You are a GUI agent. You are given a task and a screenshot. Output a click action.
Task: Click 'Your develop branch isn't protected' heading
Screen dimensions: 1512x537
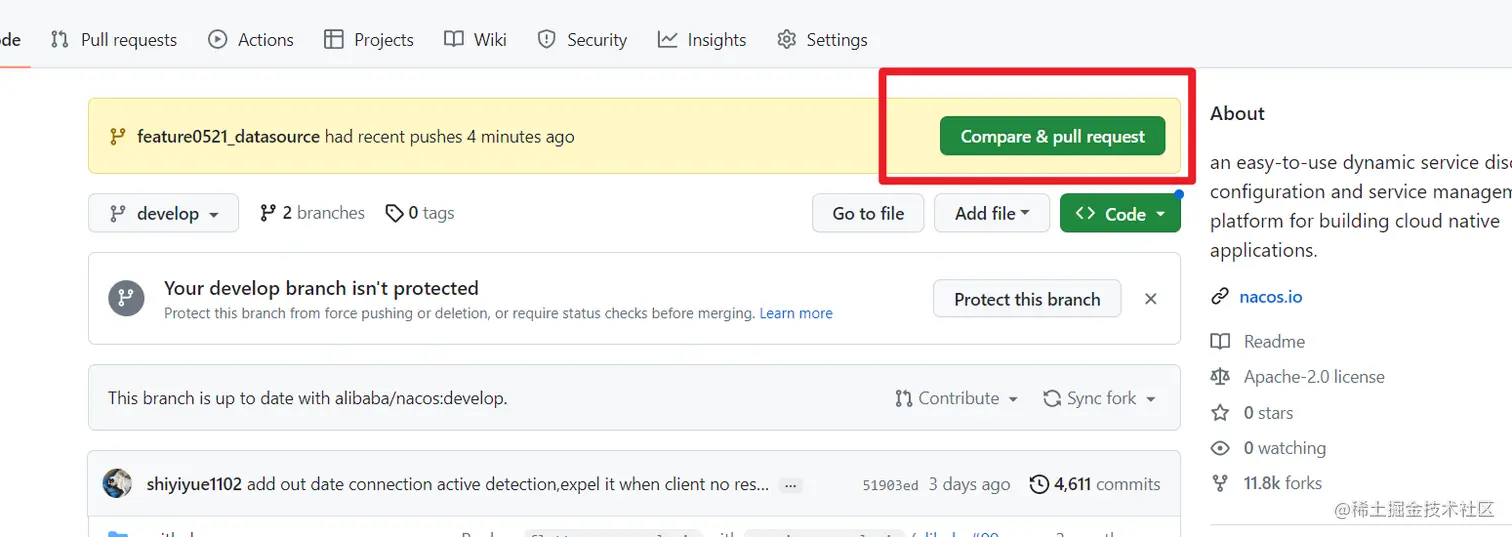(321, 288)
